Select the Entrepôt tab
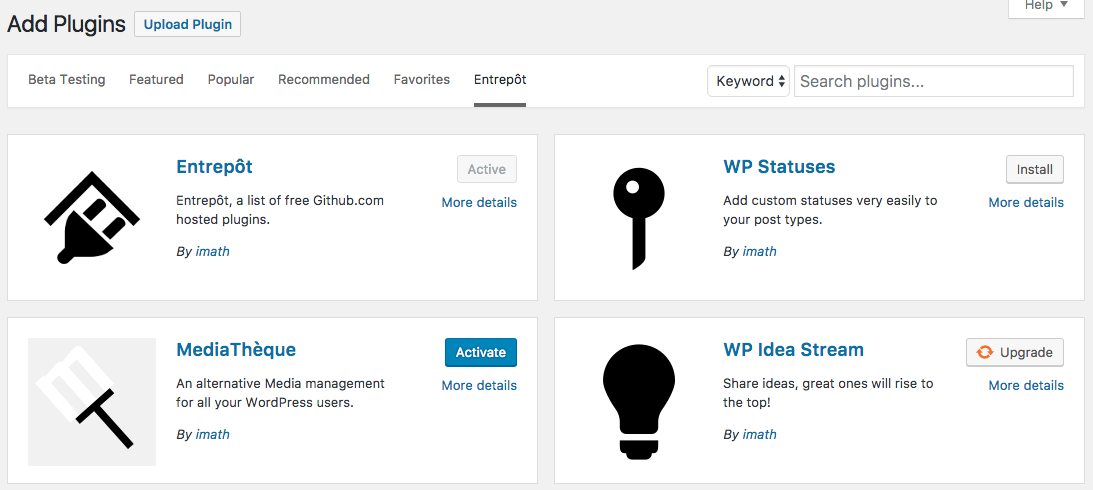The width and height of the screenshot is (1093, 490). [500, 79]
